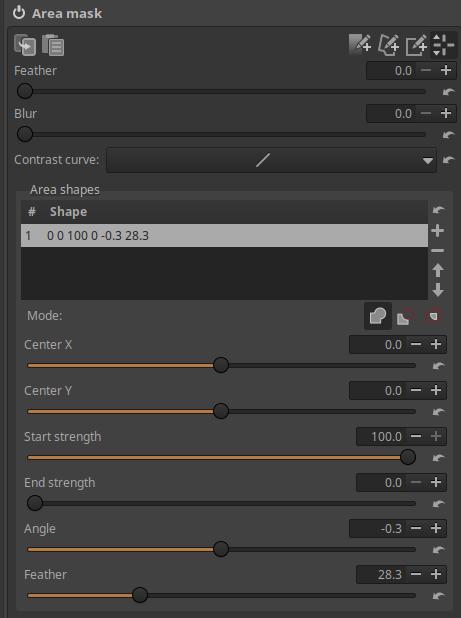Click the Start strength slider handle
The image size is (461, 618).
coord(408,457)
